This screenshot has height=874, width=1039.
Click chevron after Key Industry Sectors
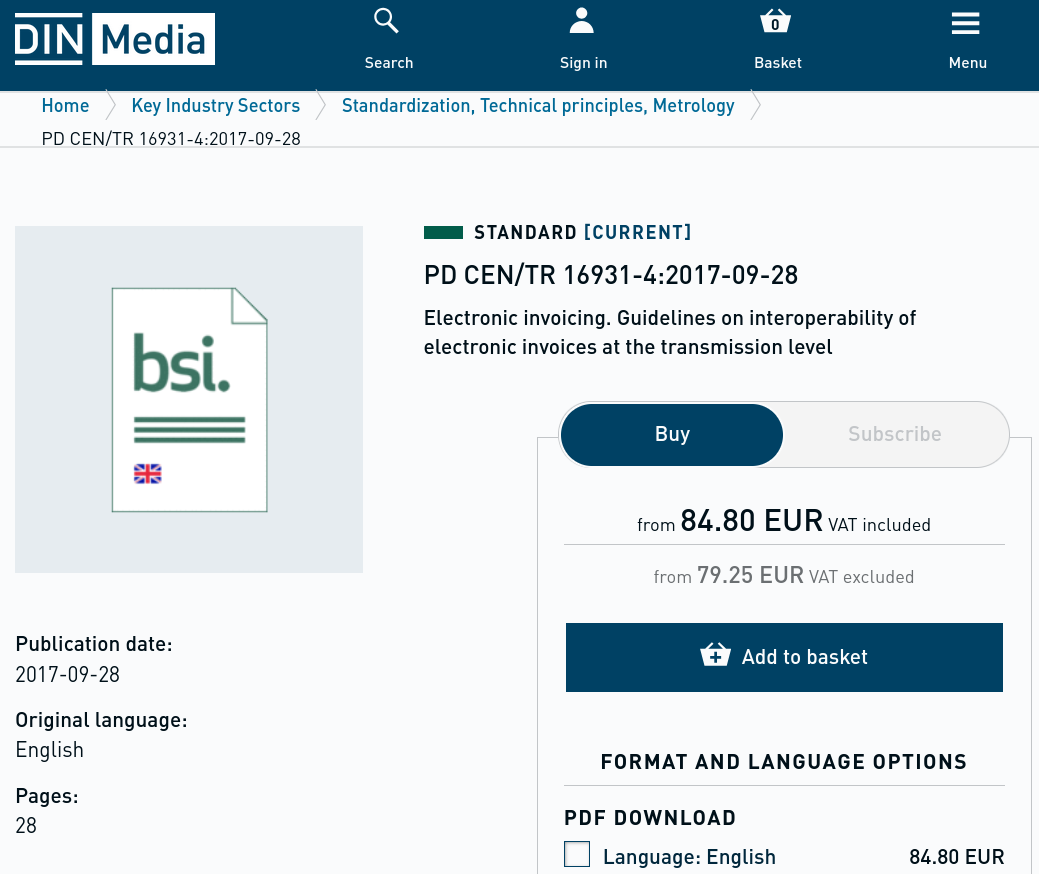click(322, 106)
